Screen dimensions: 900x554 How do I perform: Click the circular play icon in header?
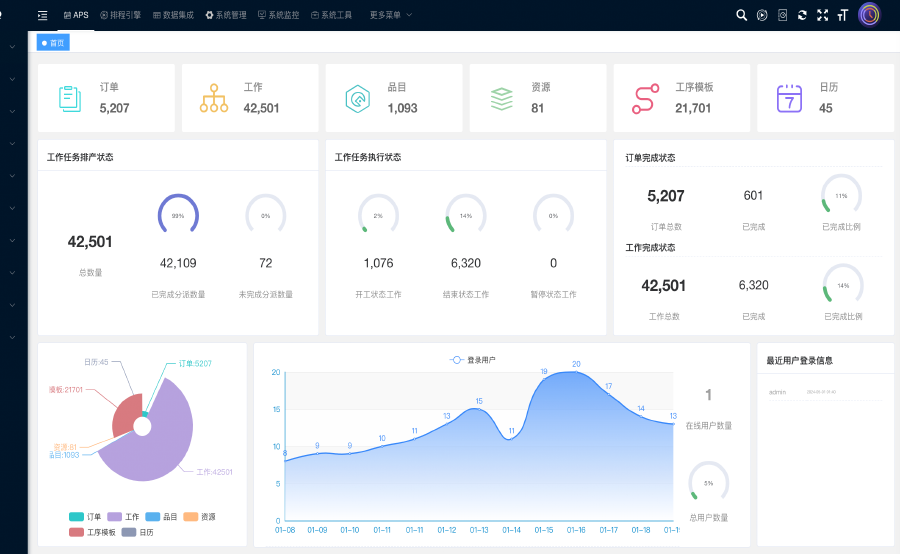[x=762, y=15]
